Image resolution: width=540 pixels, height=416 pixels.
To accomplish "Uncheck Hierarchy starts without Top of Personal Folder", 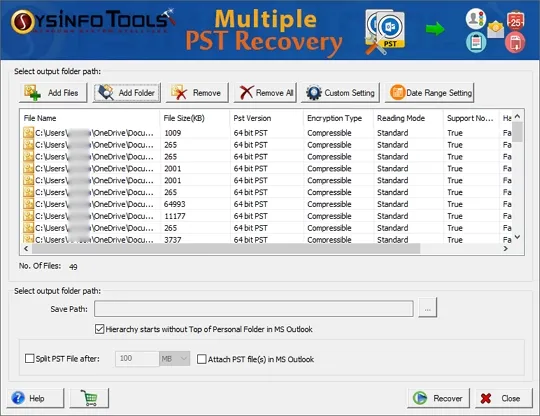I will point(100,329).
